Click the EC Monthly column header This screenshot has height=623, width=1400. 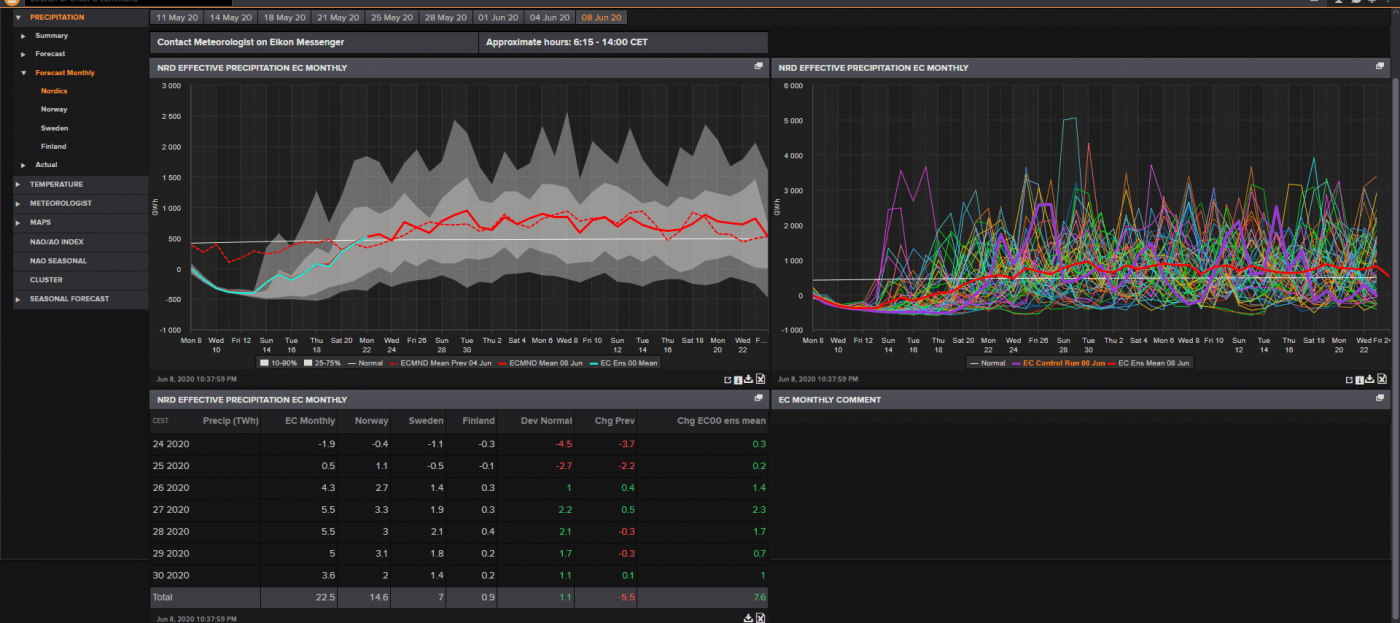point(310,421)
